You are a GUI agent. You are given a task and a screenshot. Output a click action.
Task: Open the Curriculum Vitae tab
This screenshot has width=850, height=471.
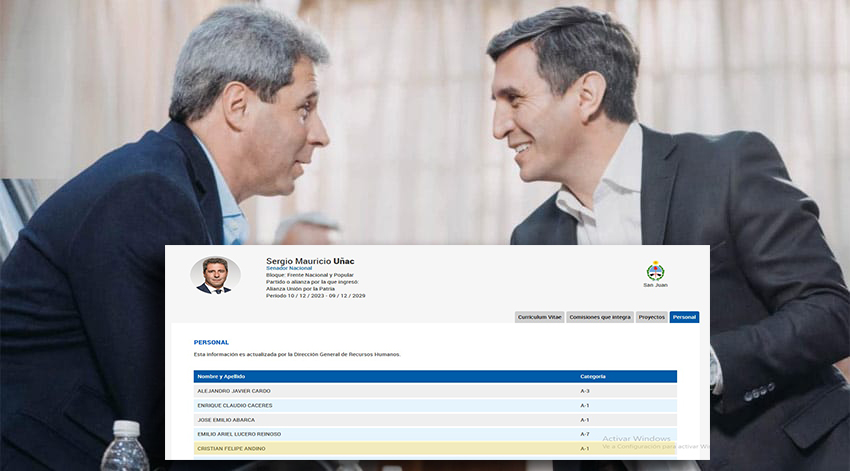539,317
